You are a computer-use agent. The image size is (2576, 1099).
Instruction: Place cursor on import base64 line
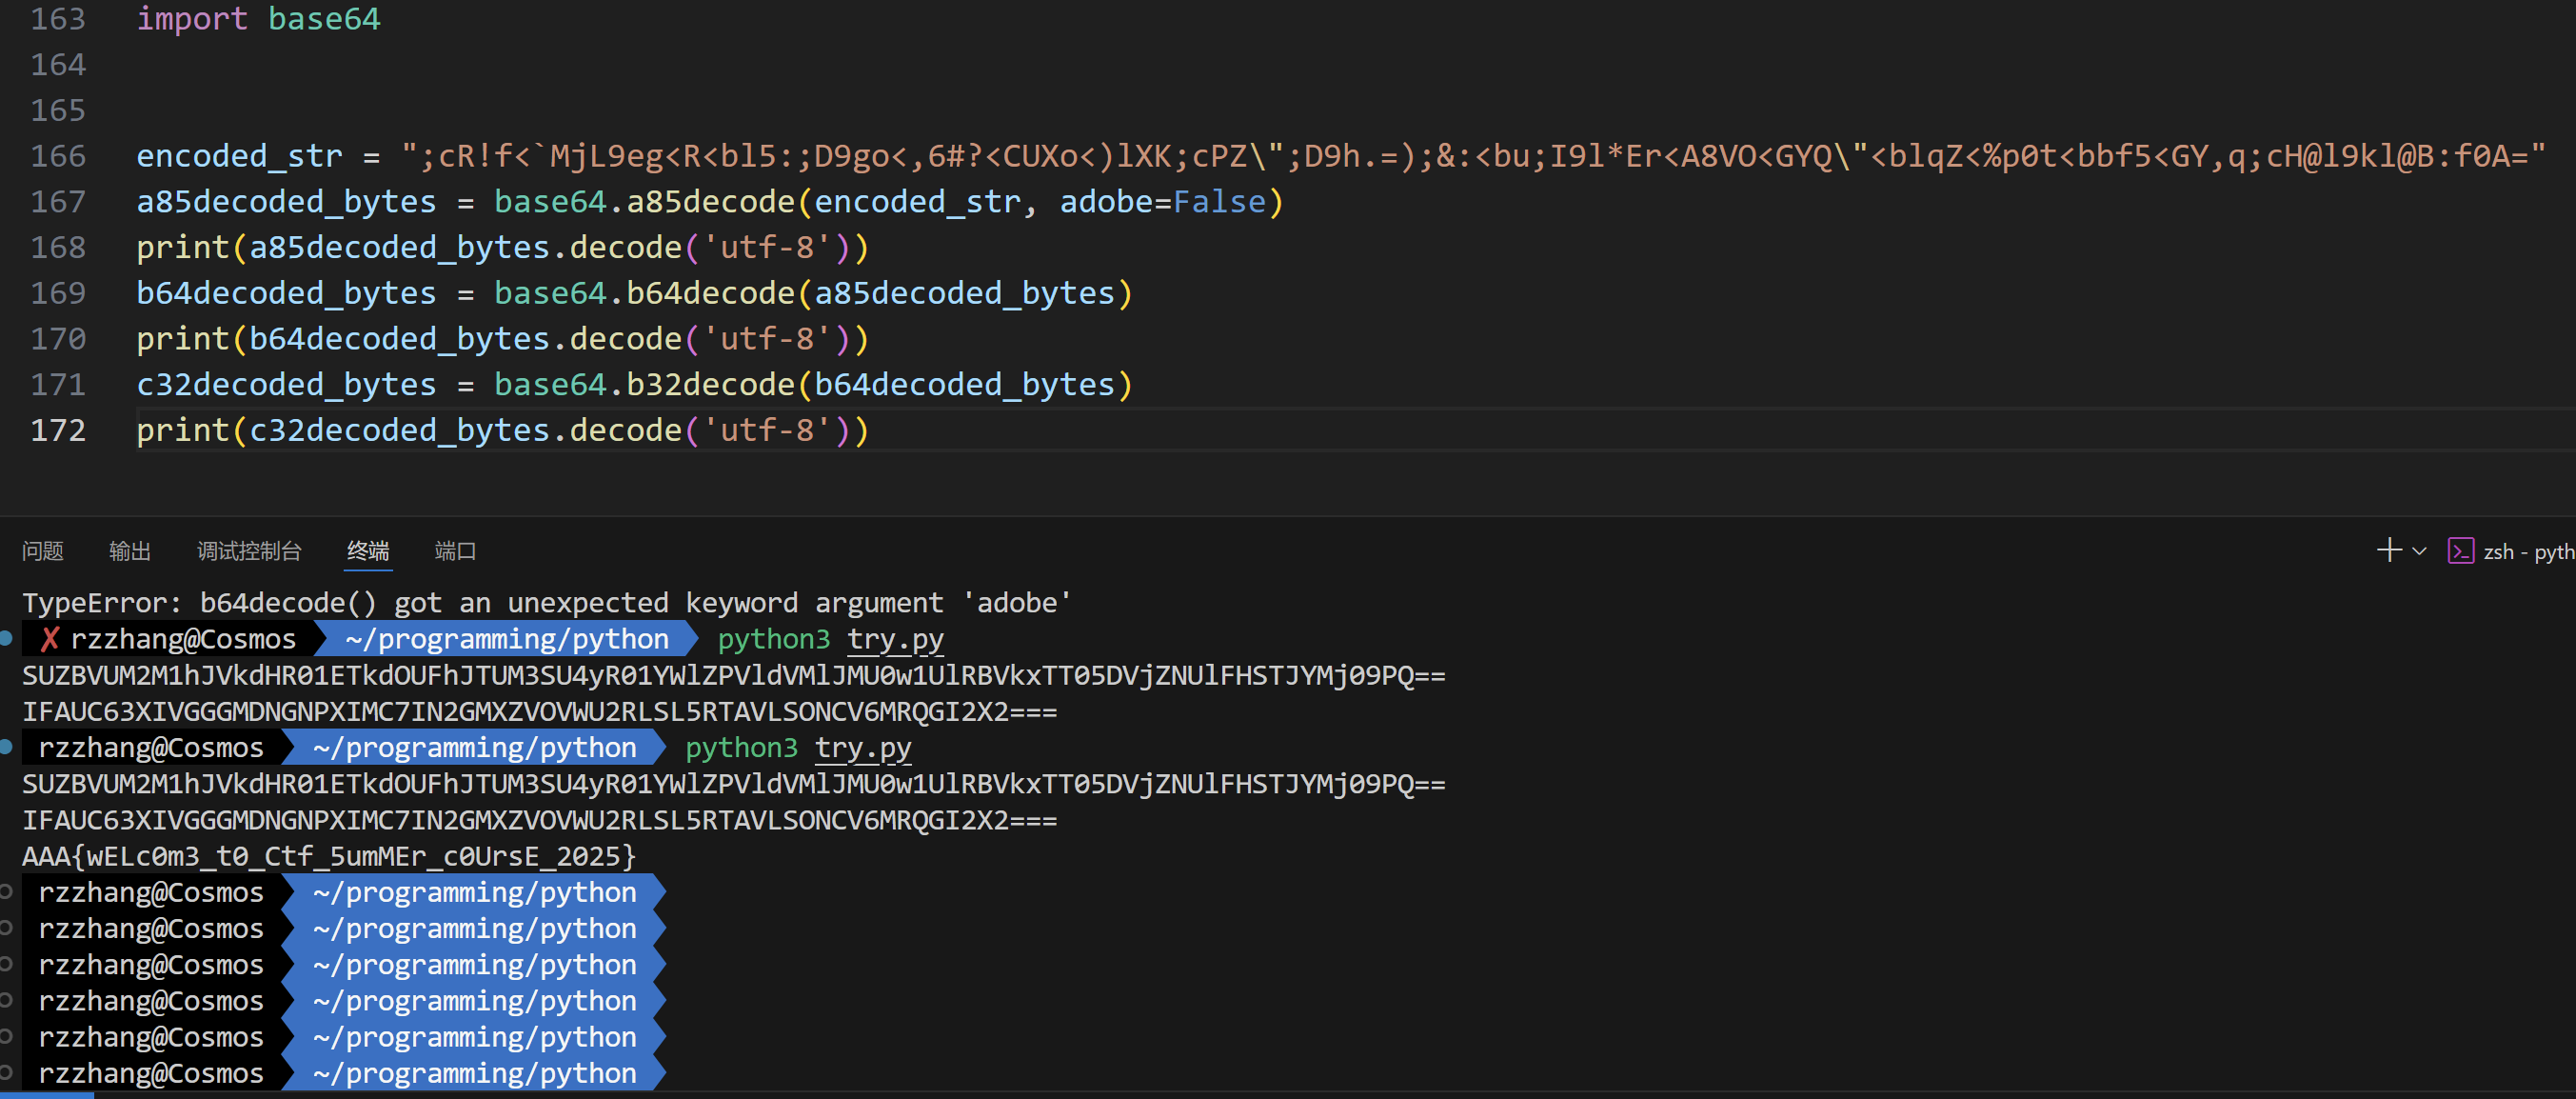click(258, 19)
